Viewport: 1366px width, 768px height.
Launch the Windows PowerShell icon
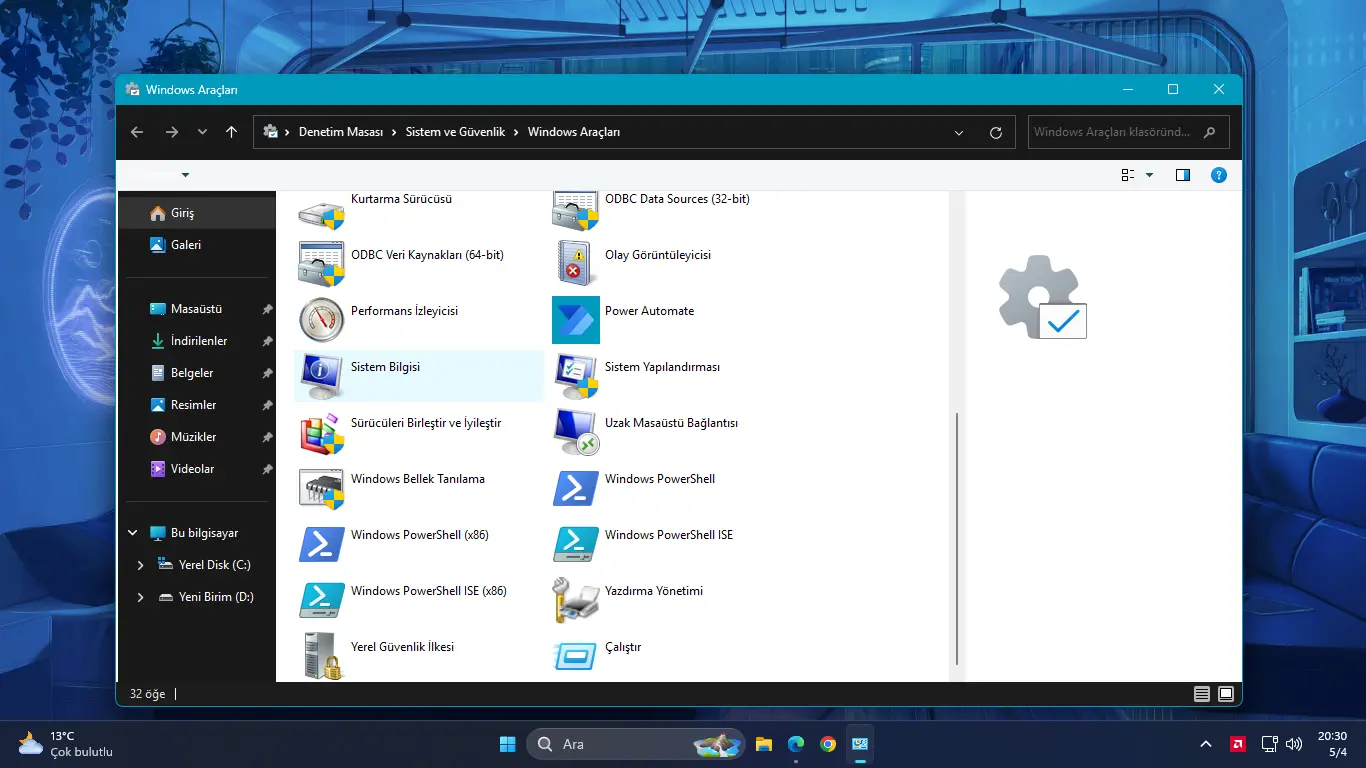pyautogui.click(x=576, y=487)
